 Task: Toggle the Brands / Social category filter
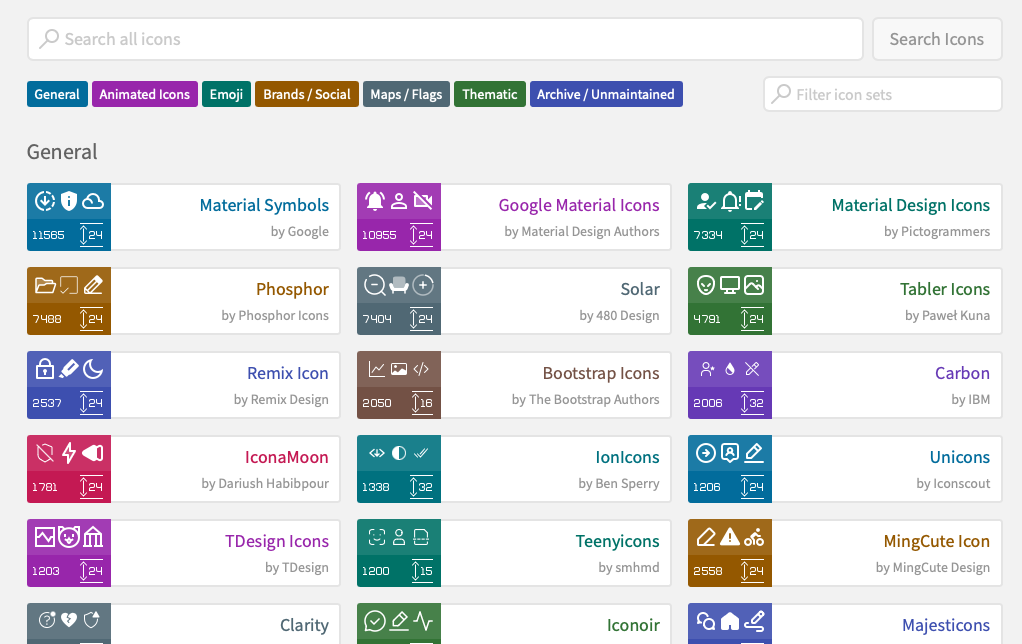click(307, 95)
